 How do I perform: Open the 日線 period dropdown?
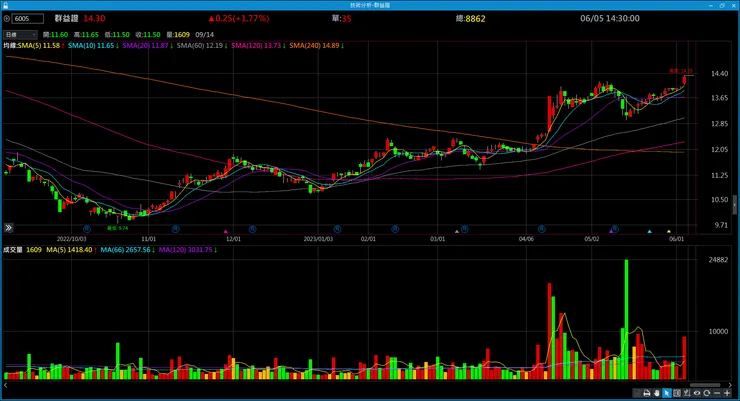point(20,35)
